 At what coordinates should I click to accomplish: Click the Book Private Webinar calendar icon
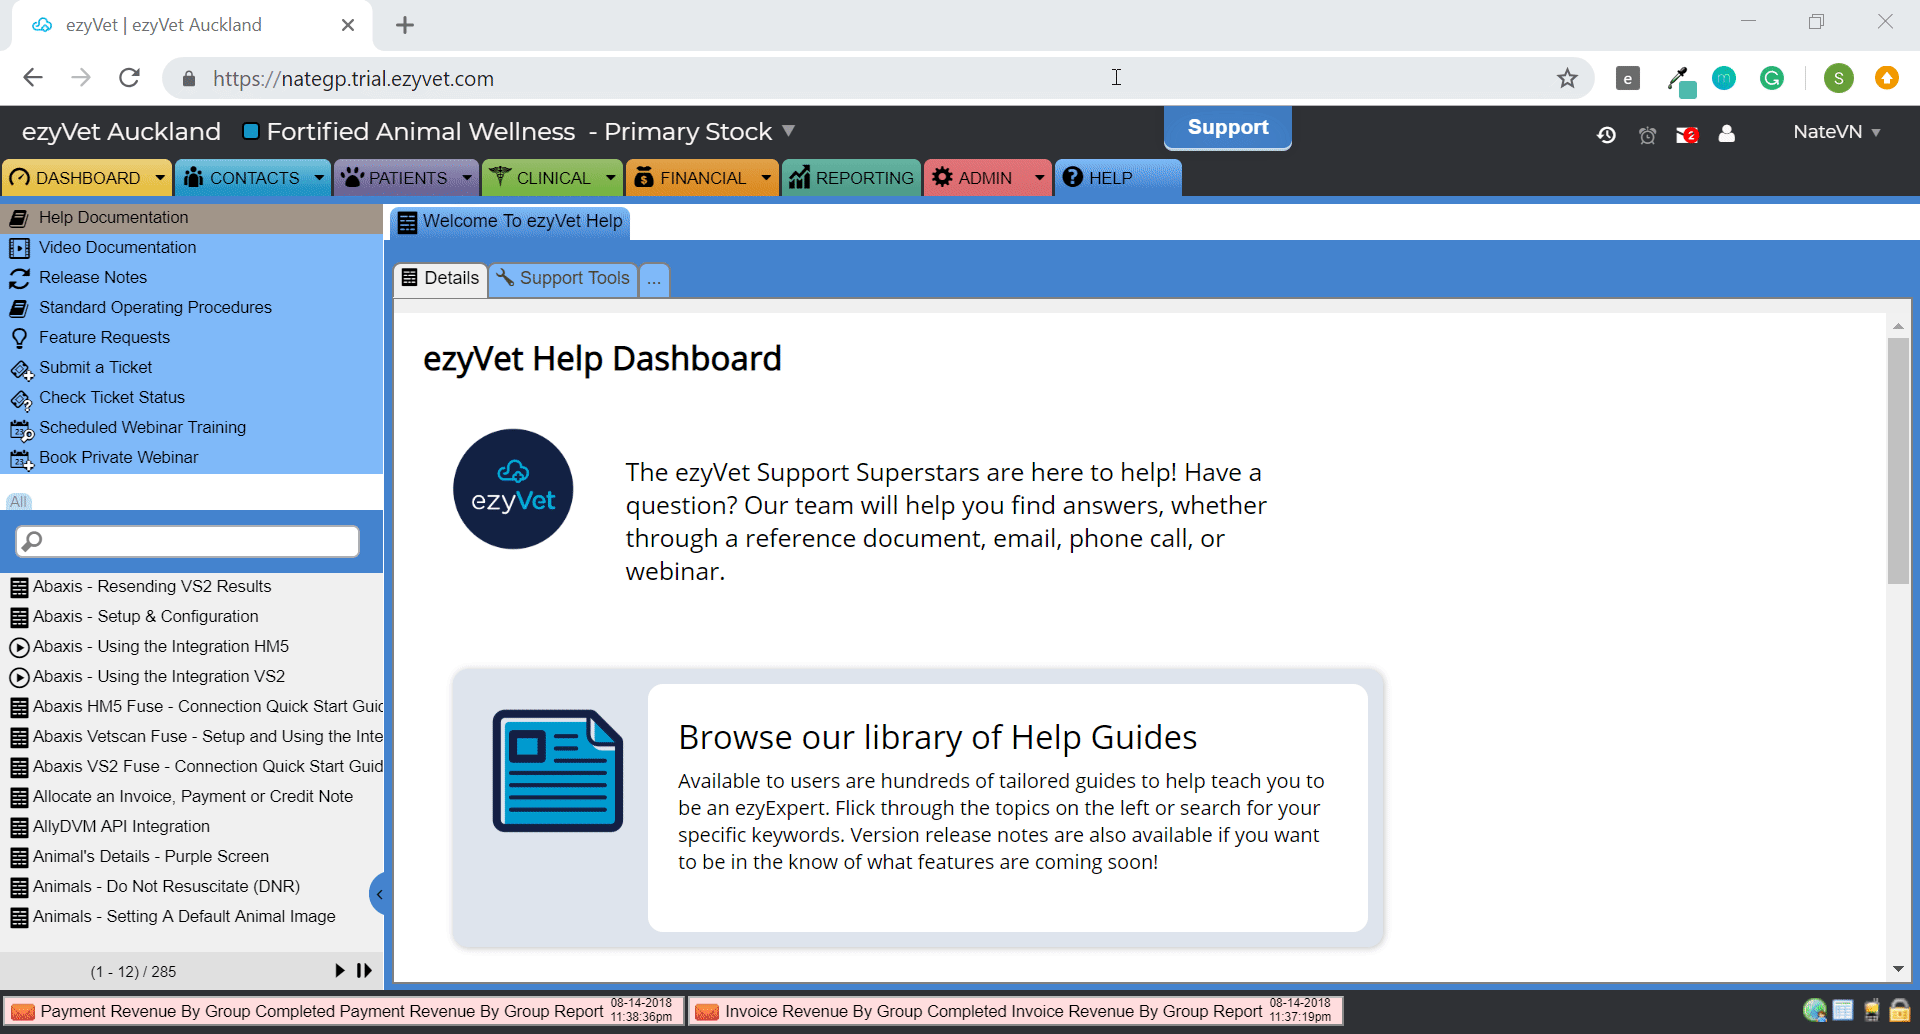(x=21, y=459)
